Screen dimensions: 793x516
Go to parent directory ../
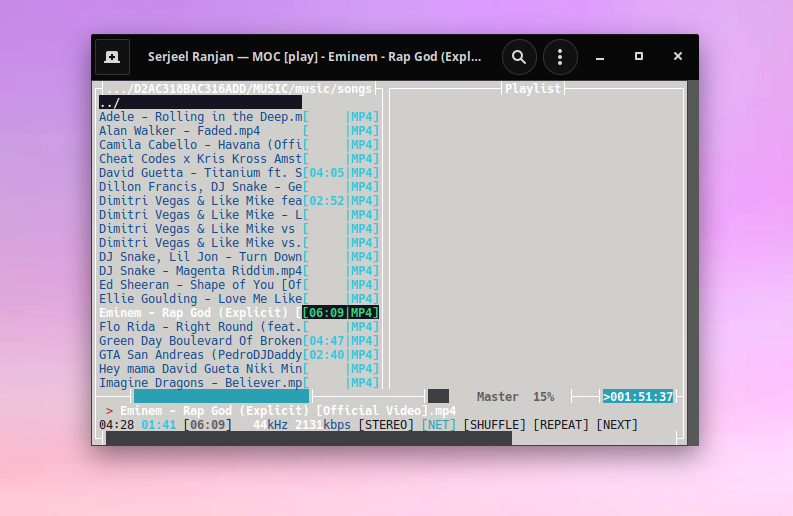click(x=200, y=103)
